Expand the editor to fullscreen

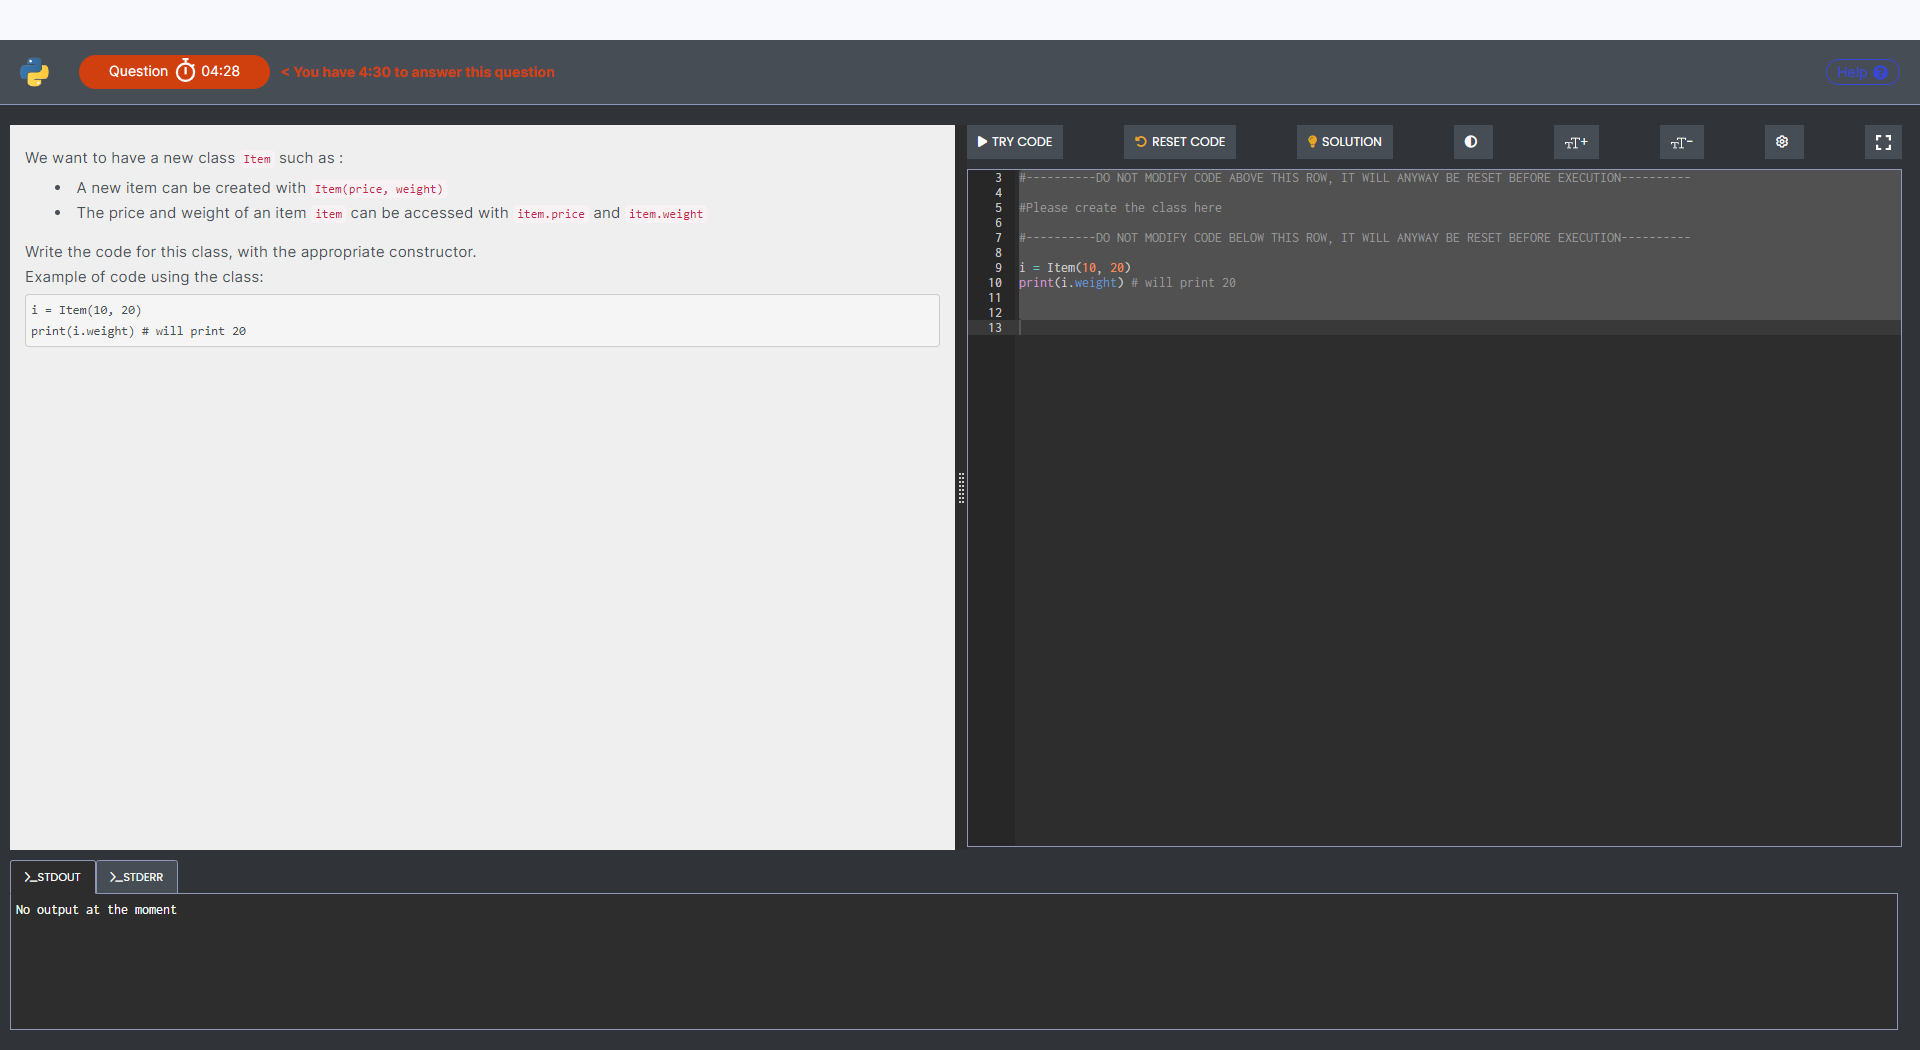(x=1883, y=142)
